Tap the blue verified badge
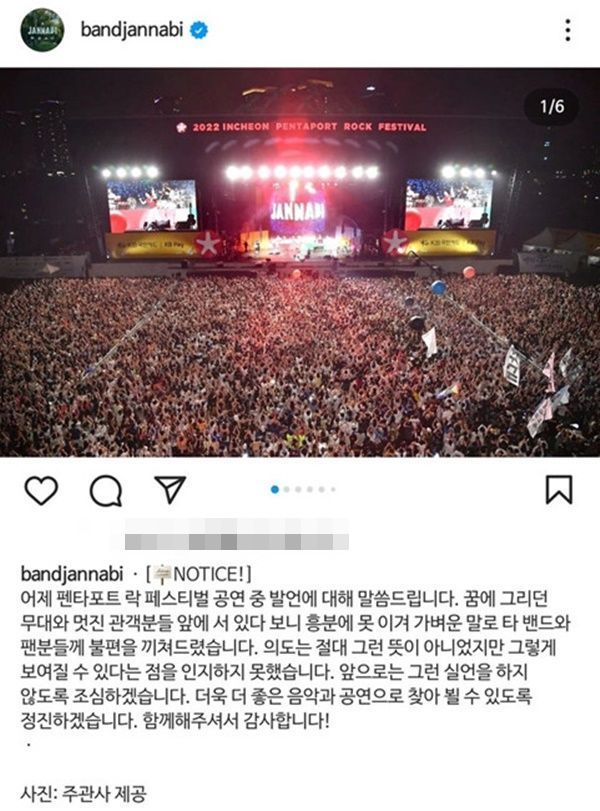 (x=199, y=30)
